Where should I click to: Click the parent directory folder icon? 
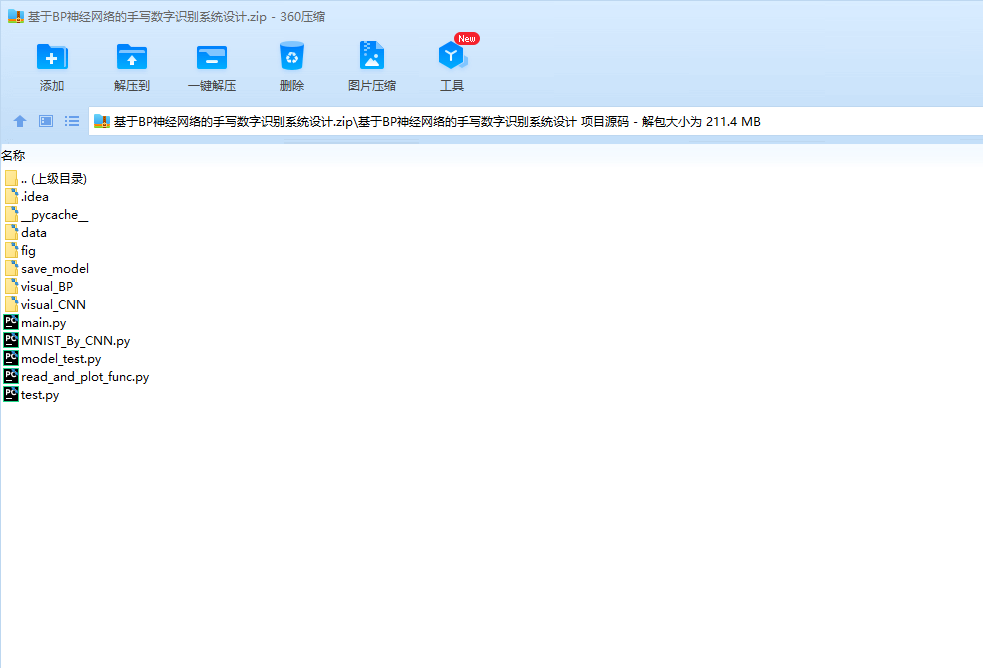pyautogui.click(x=11, y=178)
